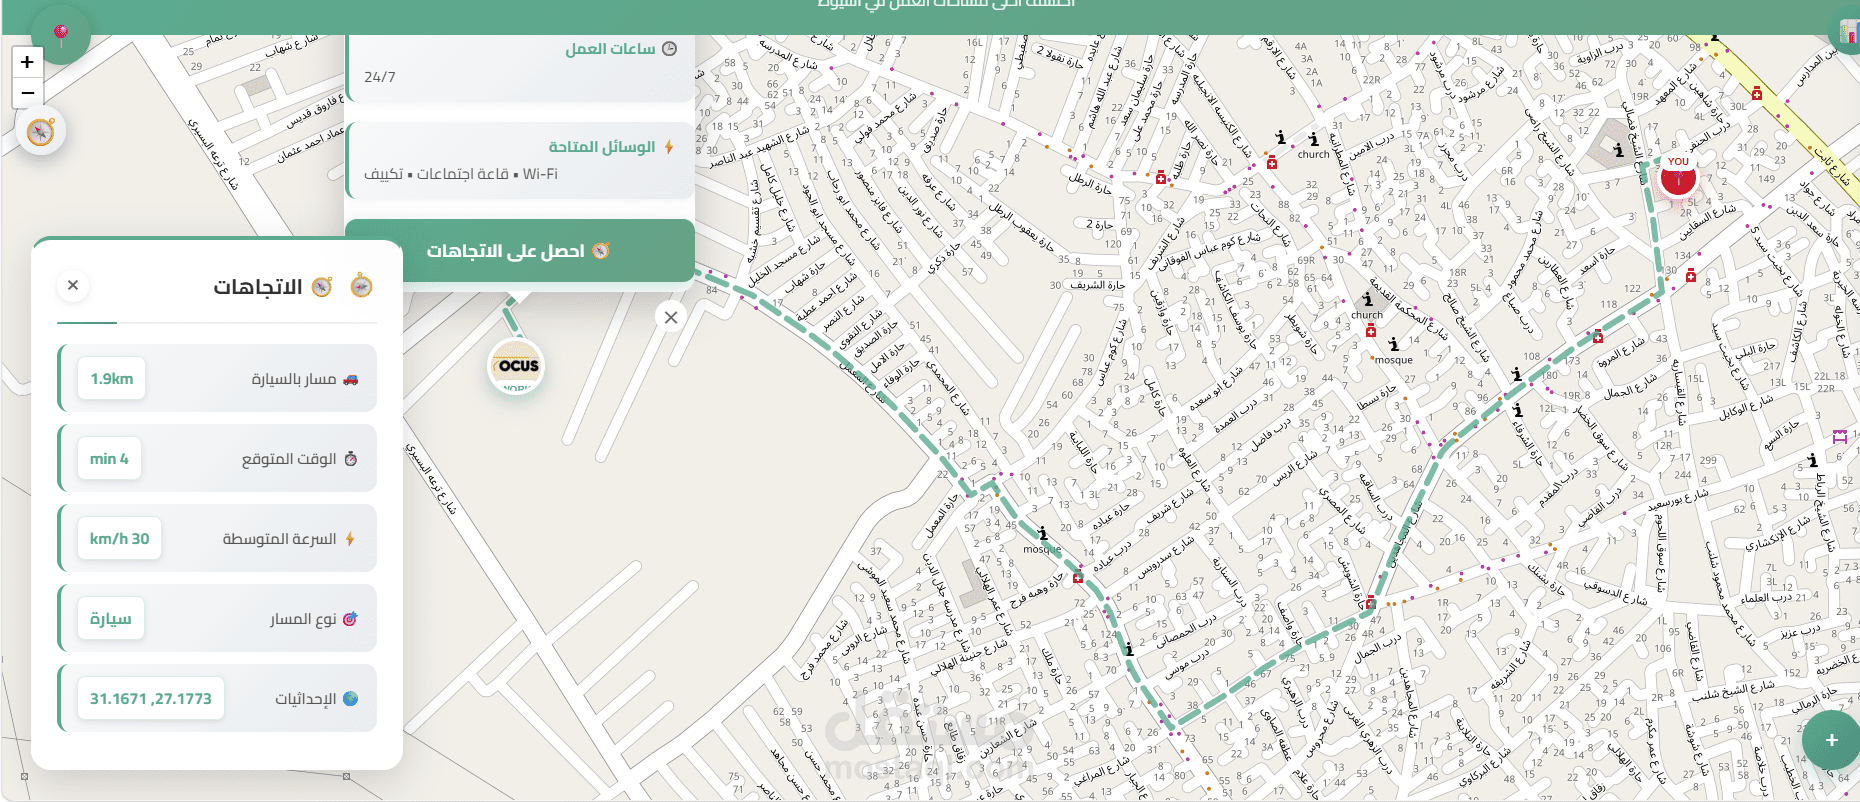Viewport: 1860px width, 802px height.
Task: Click the mosque label on the map
Action: pyautogui.click(x=1394, y=360)
